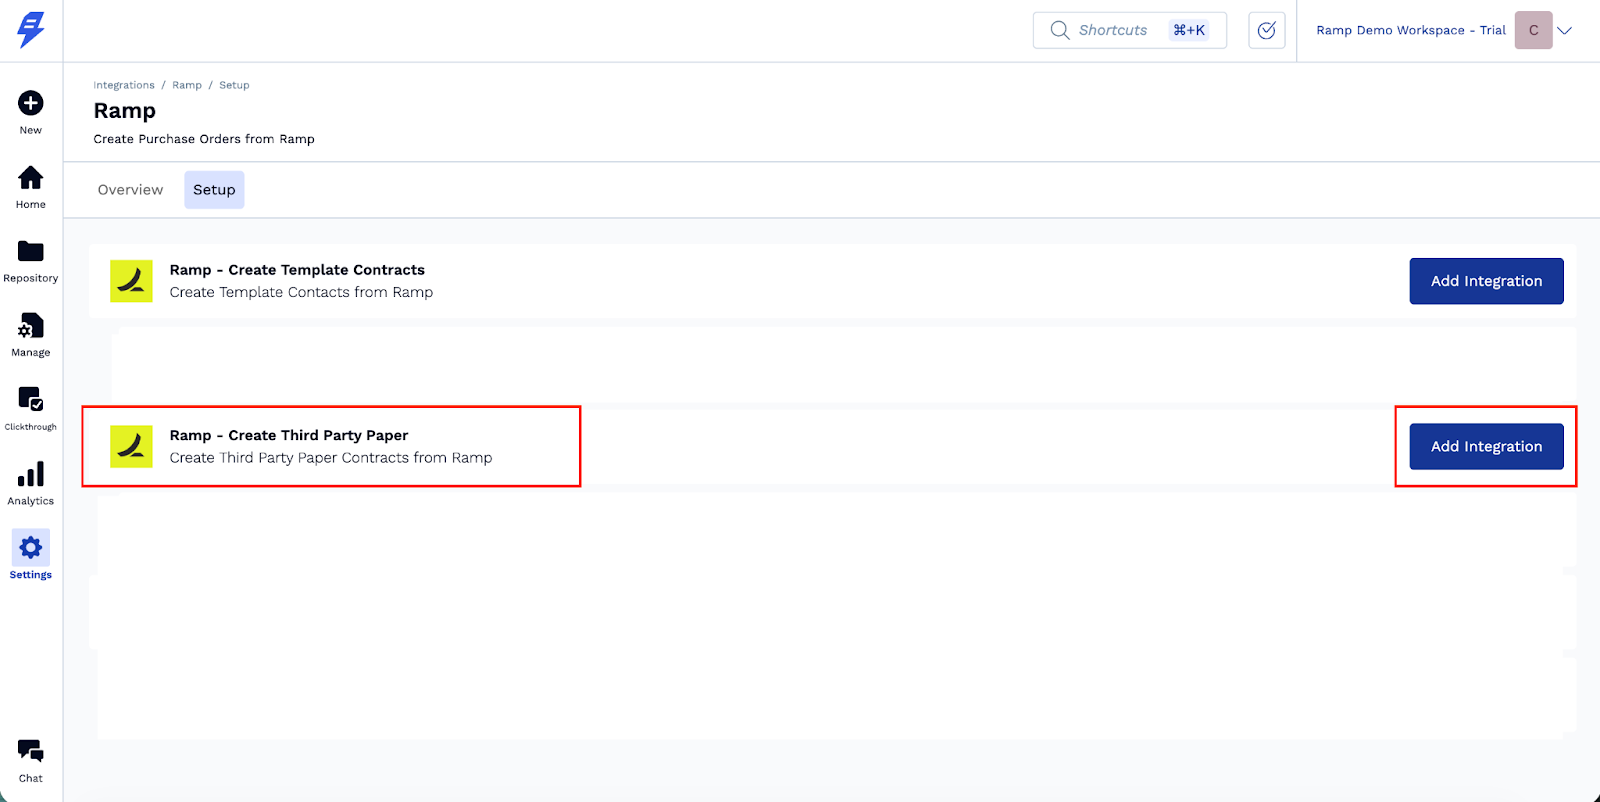
Task: Click the user avatar labeled C
Action: (1534, 30)
